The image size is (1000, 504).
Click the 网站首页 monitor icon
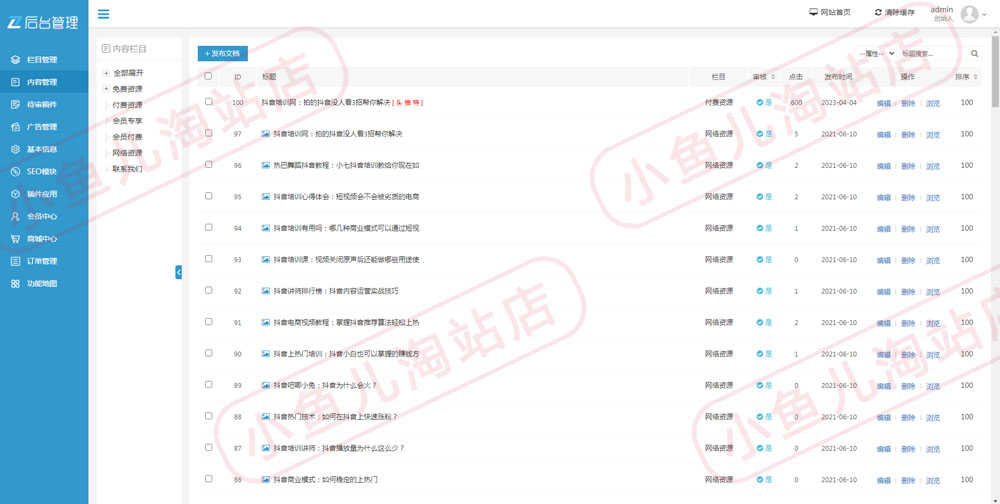click(x=813, y=12)
